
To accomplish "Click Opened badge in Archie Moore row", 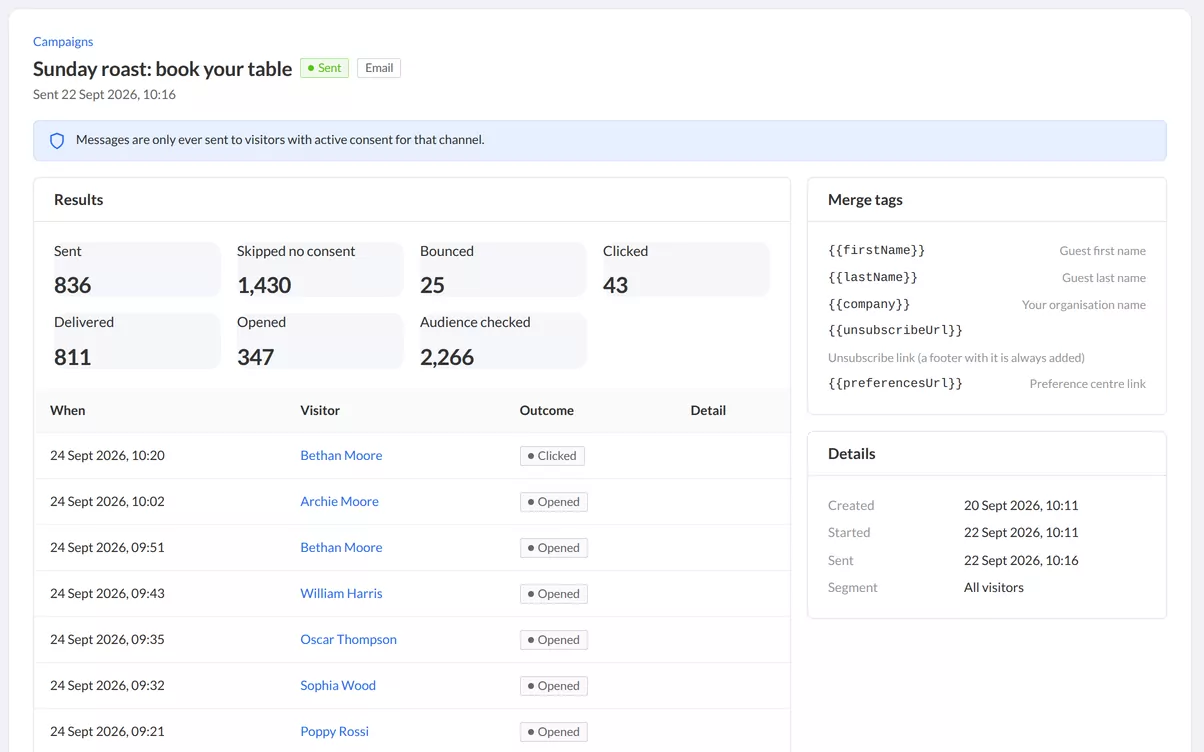I will pos(553,502).
